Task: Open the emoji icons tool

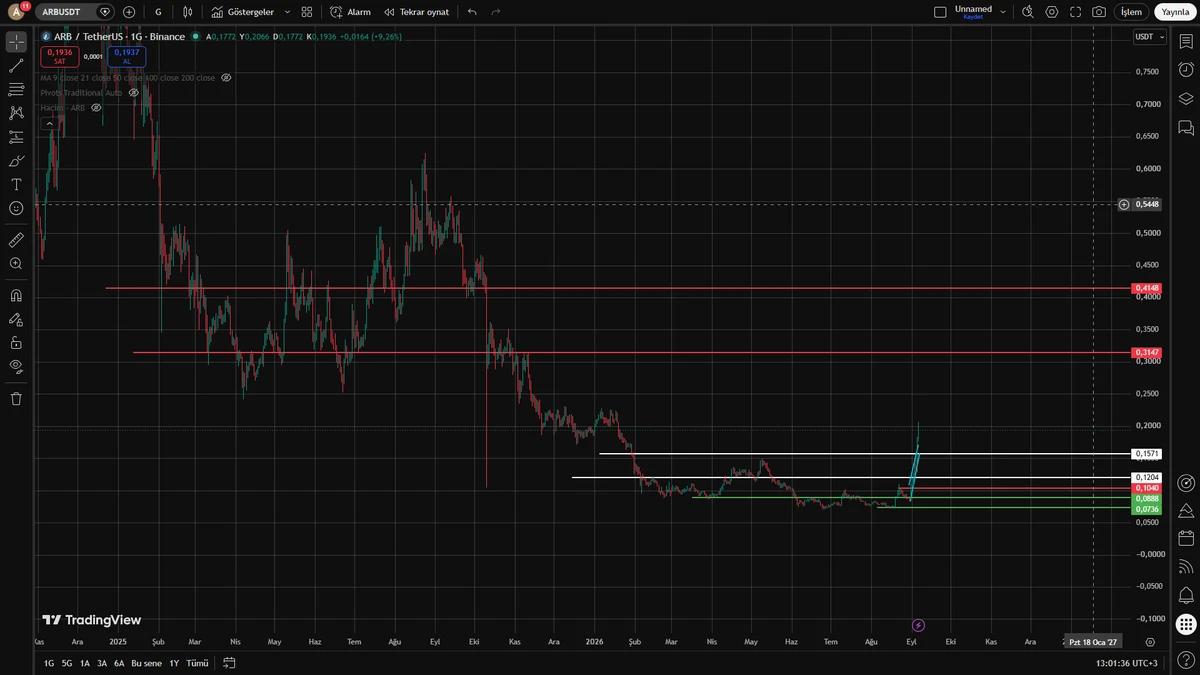Action: tap(16, 208)
